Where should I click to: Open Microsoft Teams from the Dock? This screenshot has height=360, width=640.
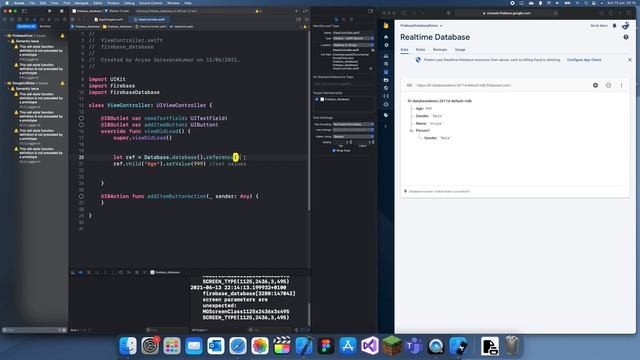click(x=414, y=346)
